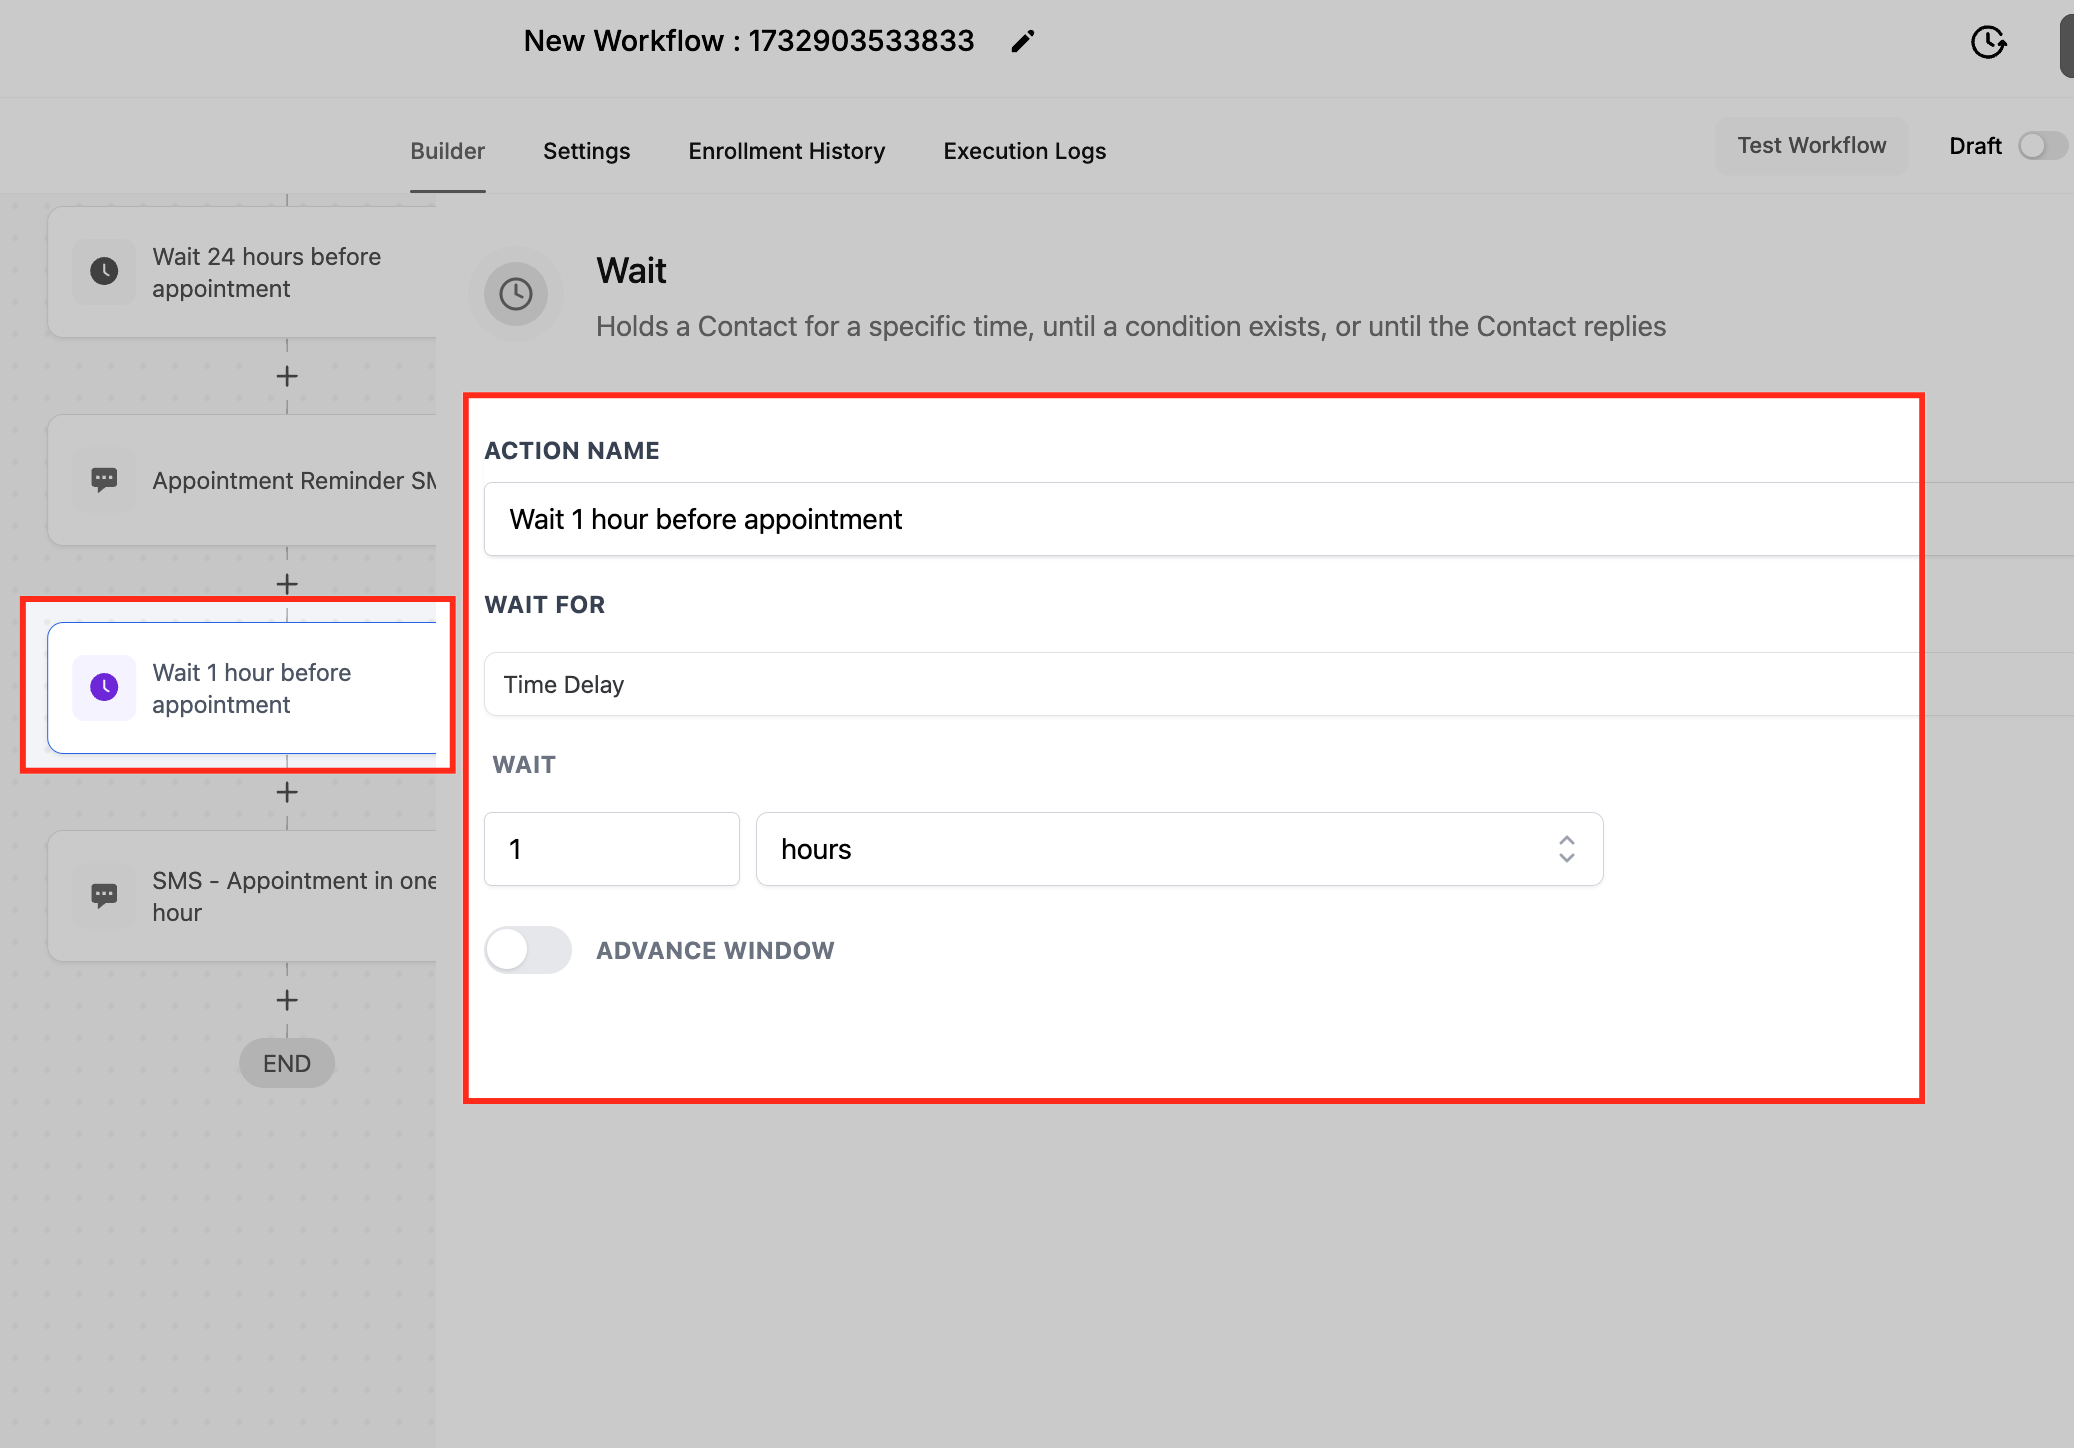Click the SMS - Appointment in one hour chat icon
Screen dimensions: 2074x1448
(x=104, y=895)
